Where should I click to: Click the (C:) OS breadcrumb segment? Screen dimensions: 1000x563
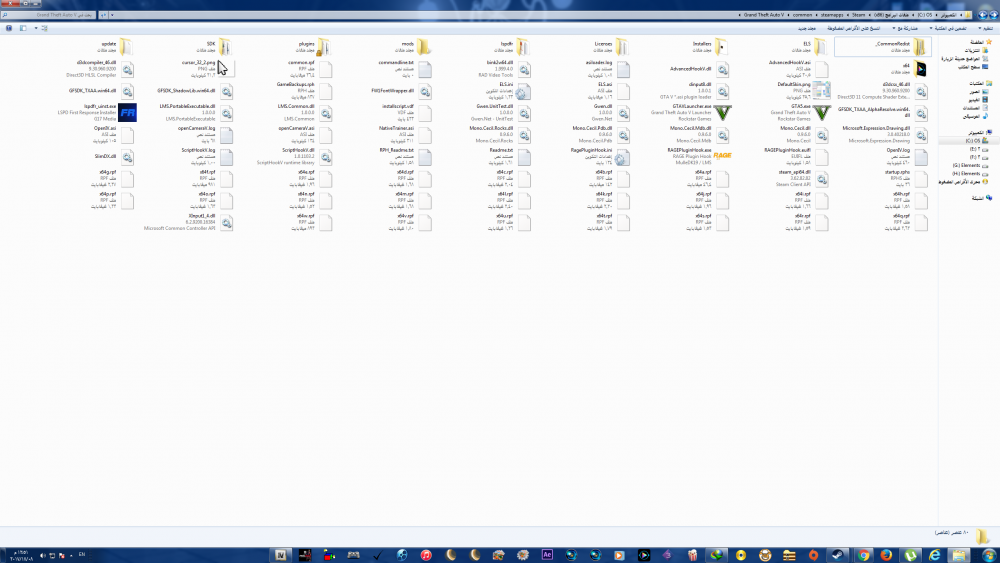click(x=925, y=15)
